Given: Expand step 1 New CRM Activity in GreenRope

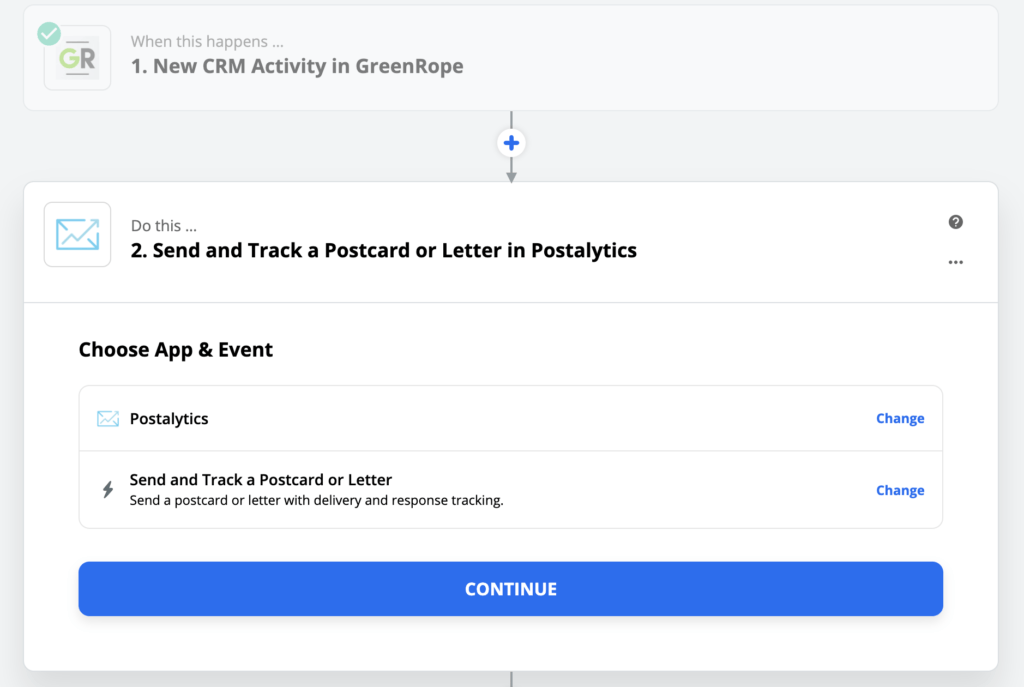Looking at the screenshot, I should point(511,58).
